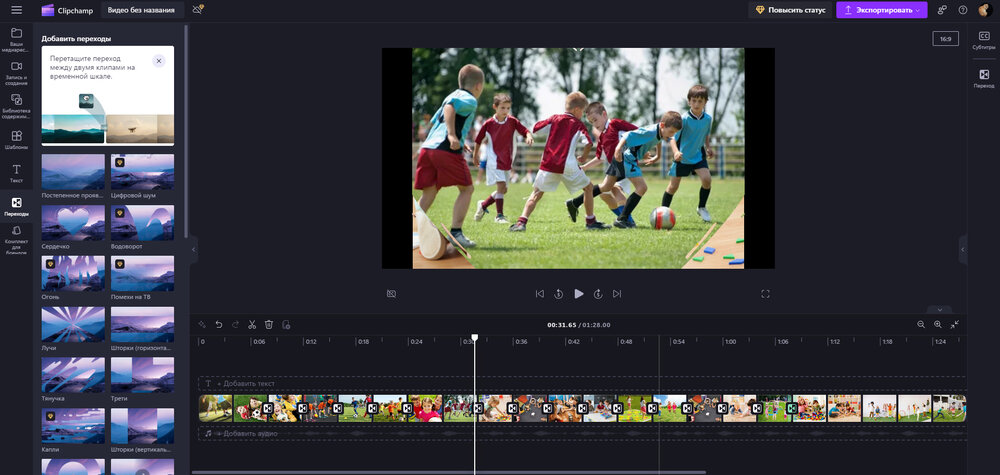The height and width of the screenshot is (475, 1000).
Task: Click the green-highlighted transition icon on timeline
Action: [x=791, y=408]
